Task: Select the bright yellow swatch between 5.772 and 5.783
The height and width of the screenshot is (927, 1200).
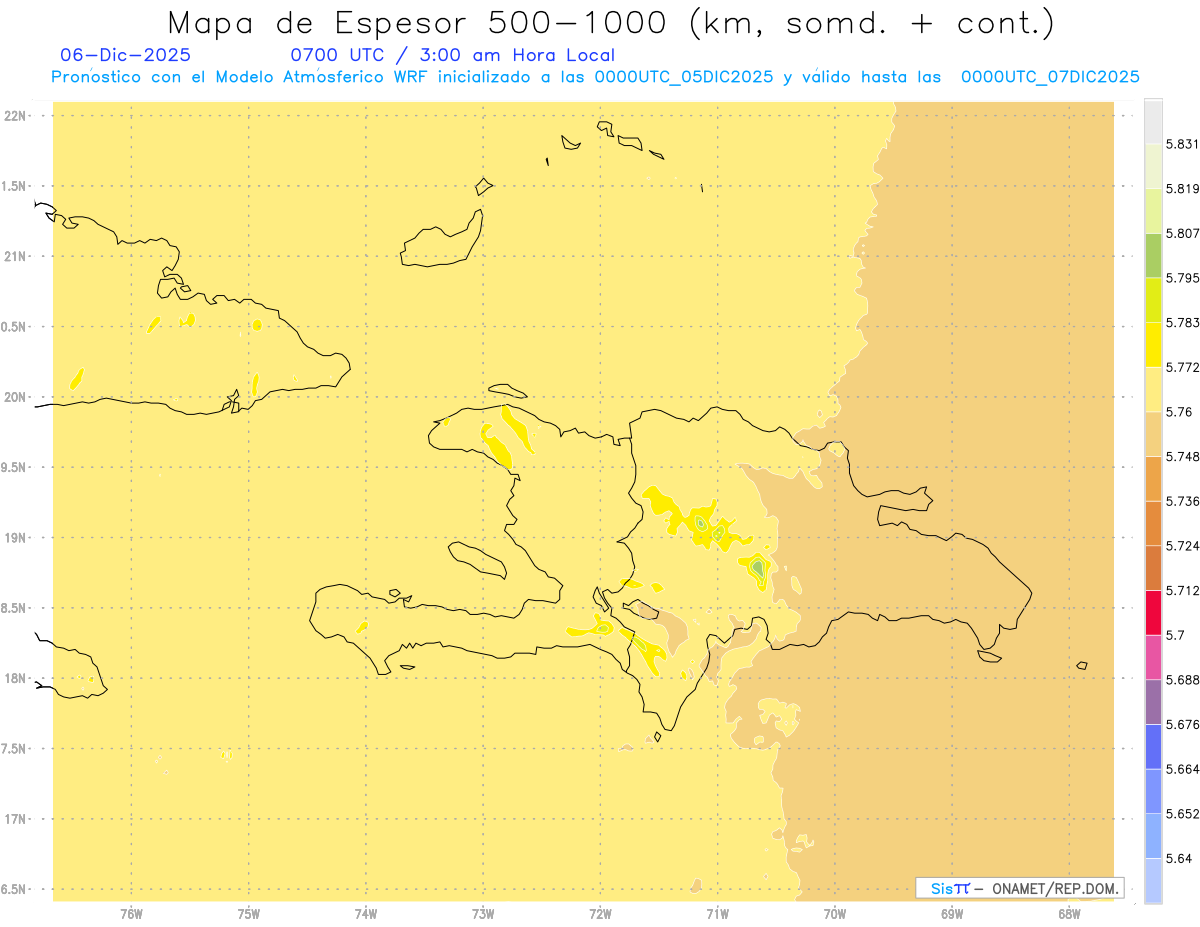Action: tap(1153, 345)
